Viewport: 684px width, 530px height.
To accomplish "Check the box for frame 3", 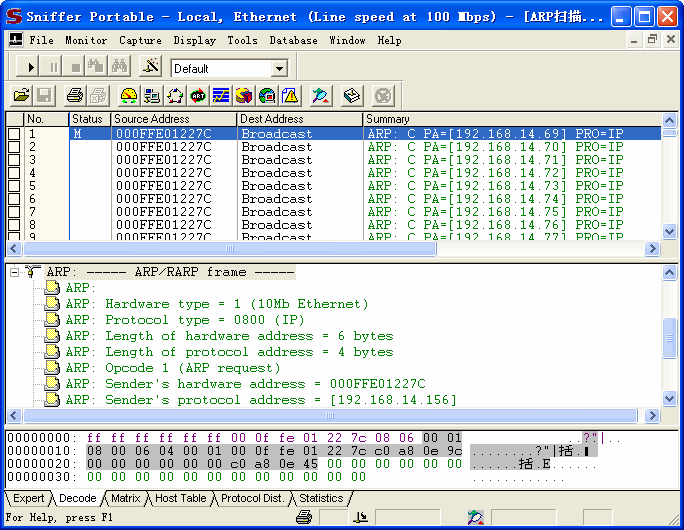I will tap(14, 160).
